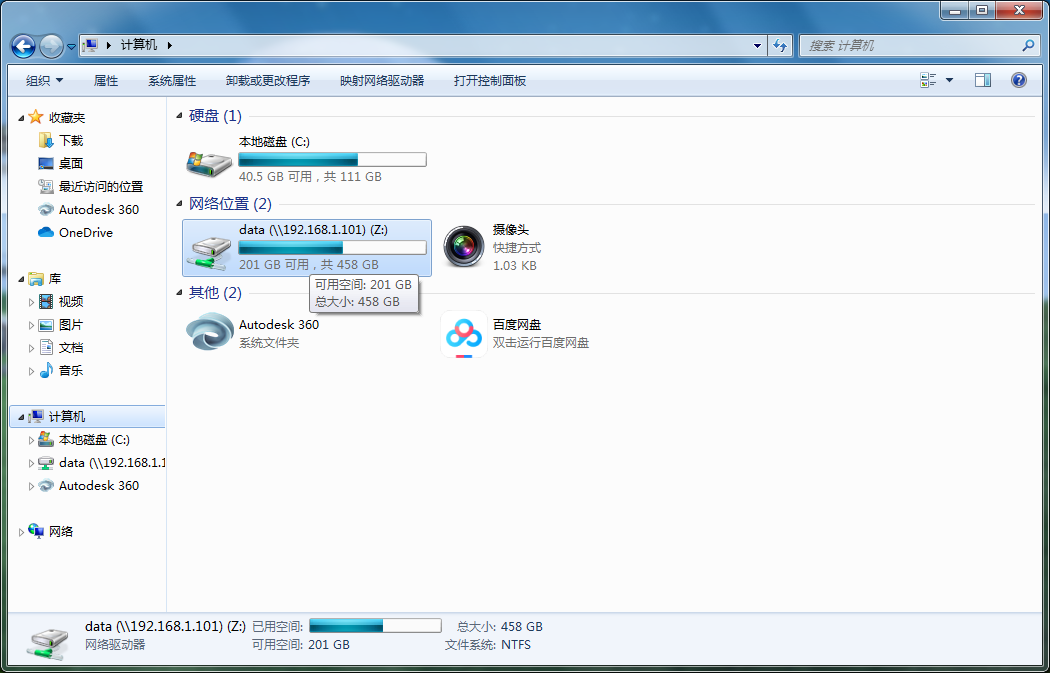1050x673 pixels.
Task: Select the 百度网盘 icon
Action: (463, 334)
